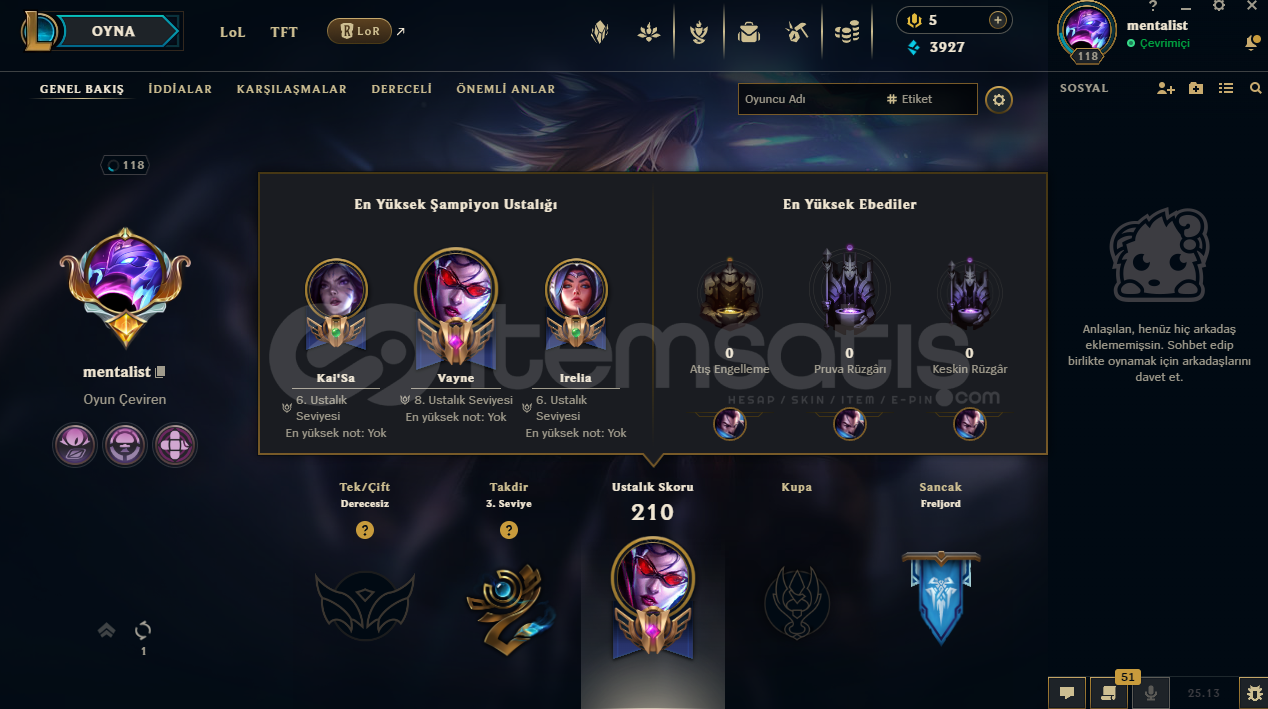This screenshot has width=1268, height=709.
Task: Open the chat window icon
Action: pos(1067,692)
